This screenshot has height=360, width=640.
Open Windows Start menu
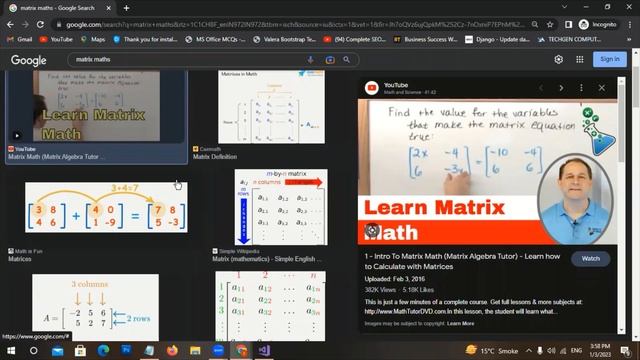[11, 351]
